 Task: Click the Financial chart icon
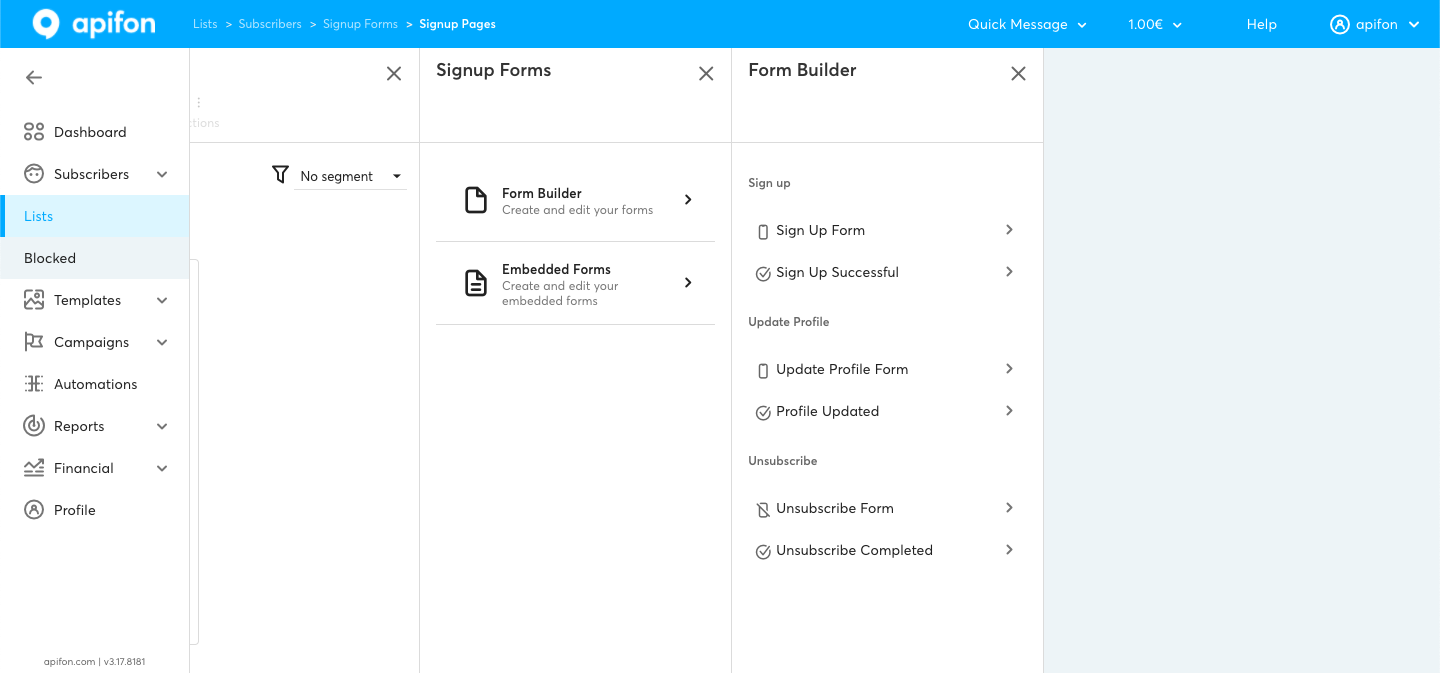(34, 468)
